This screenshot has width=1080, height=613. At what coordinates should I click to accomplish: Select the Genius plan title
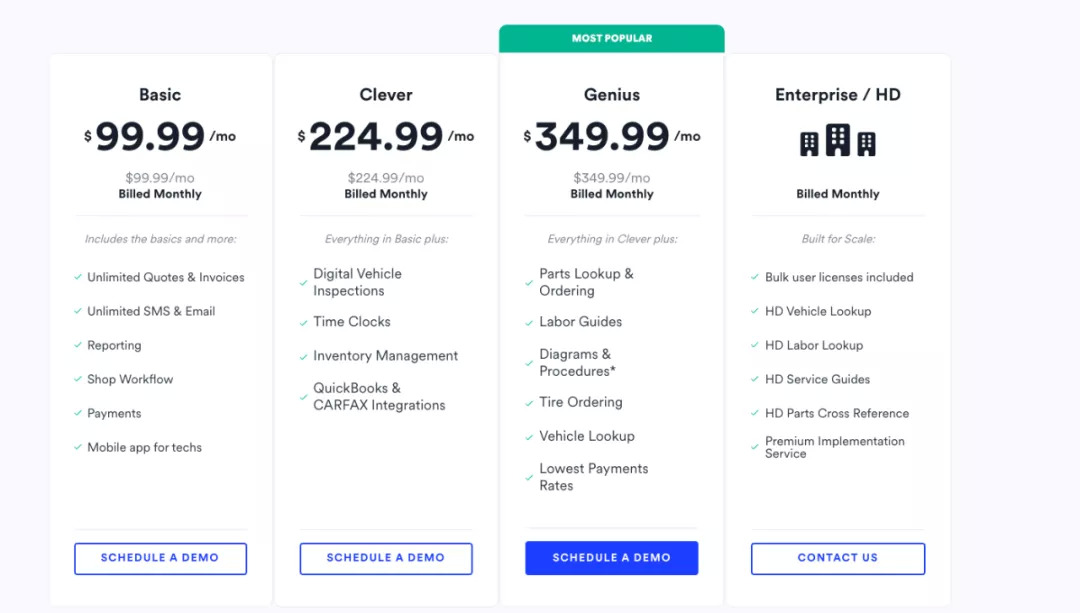click(611, 95)
